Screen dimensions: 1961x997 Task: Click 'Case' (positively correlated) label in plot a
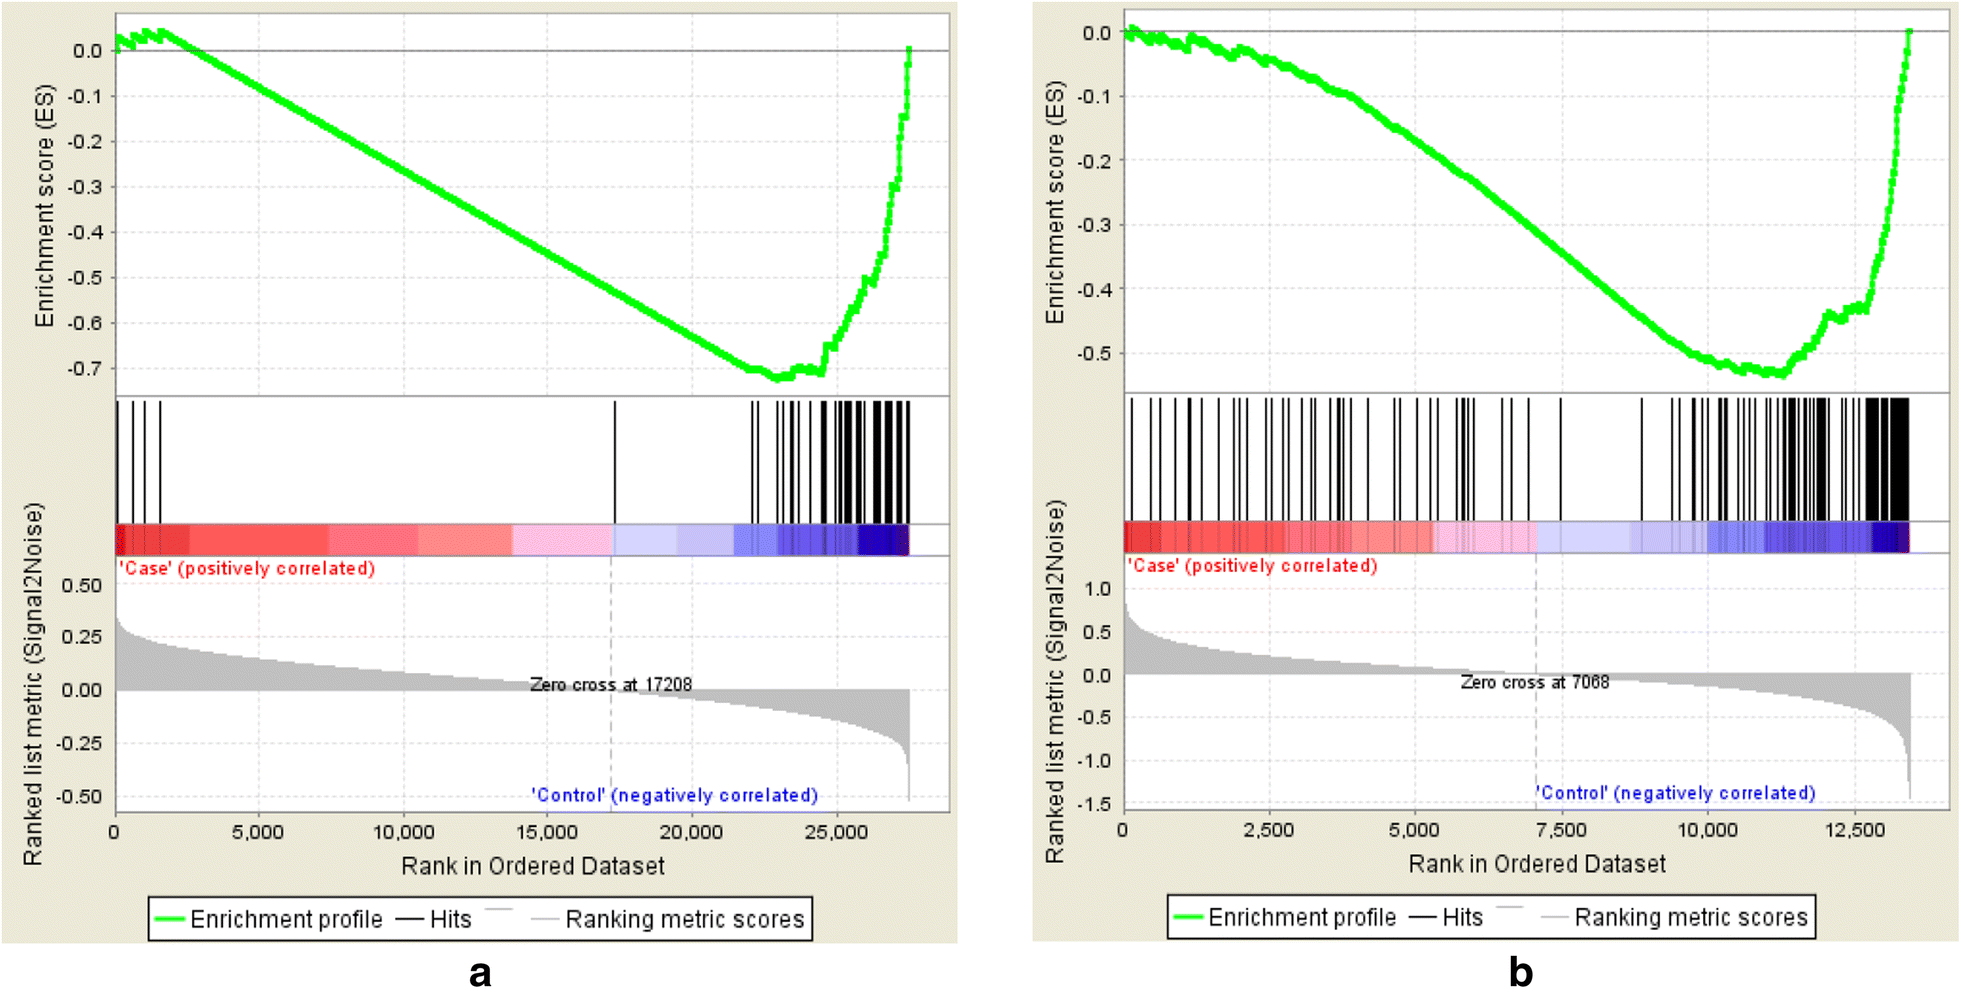coord(247,568)
